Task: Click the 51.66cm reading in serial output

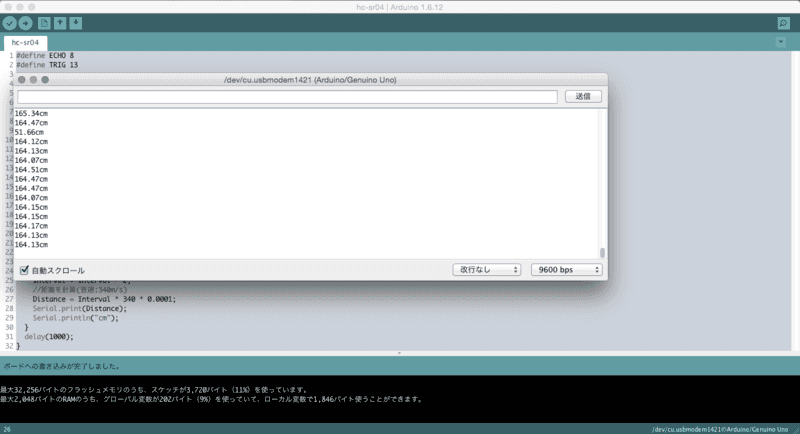Action: click(x=30, y=132)
